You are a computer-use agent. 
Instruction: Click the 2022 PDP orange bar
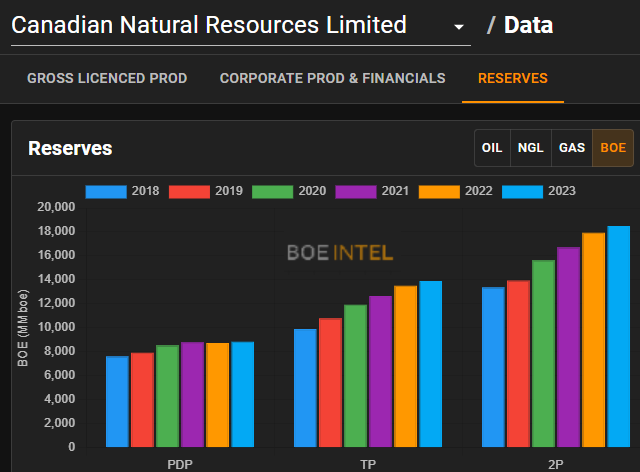click(x=218, y=395)
